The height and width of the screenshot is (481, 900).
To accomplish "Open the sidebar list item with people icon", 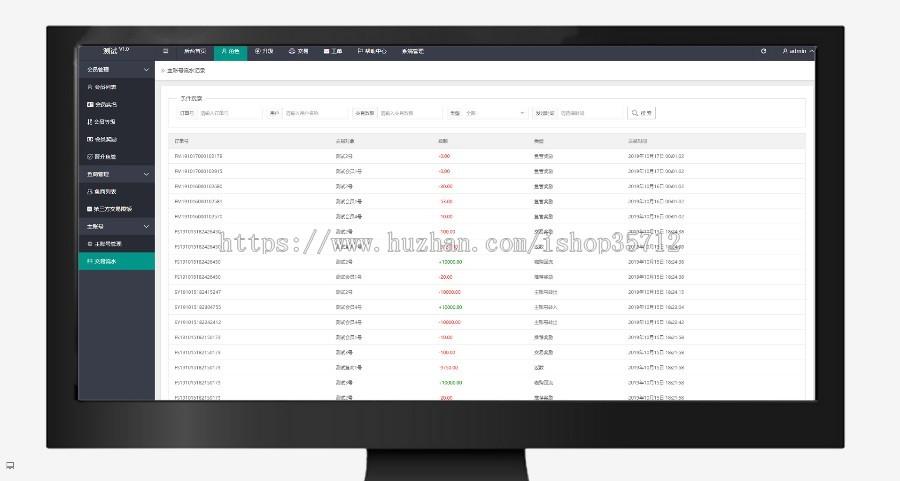I will [117, 192].
